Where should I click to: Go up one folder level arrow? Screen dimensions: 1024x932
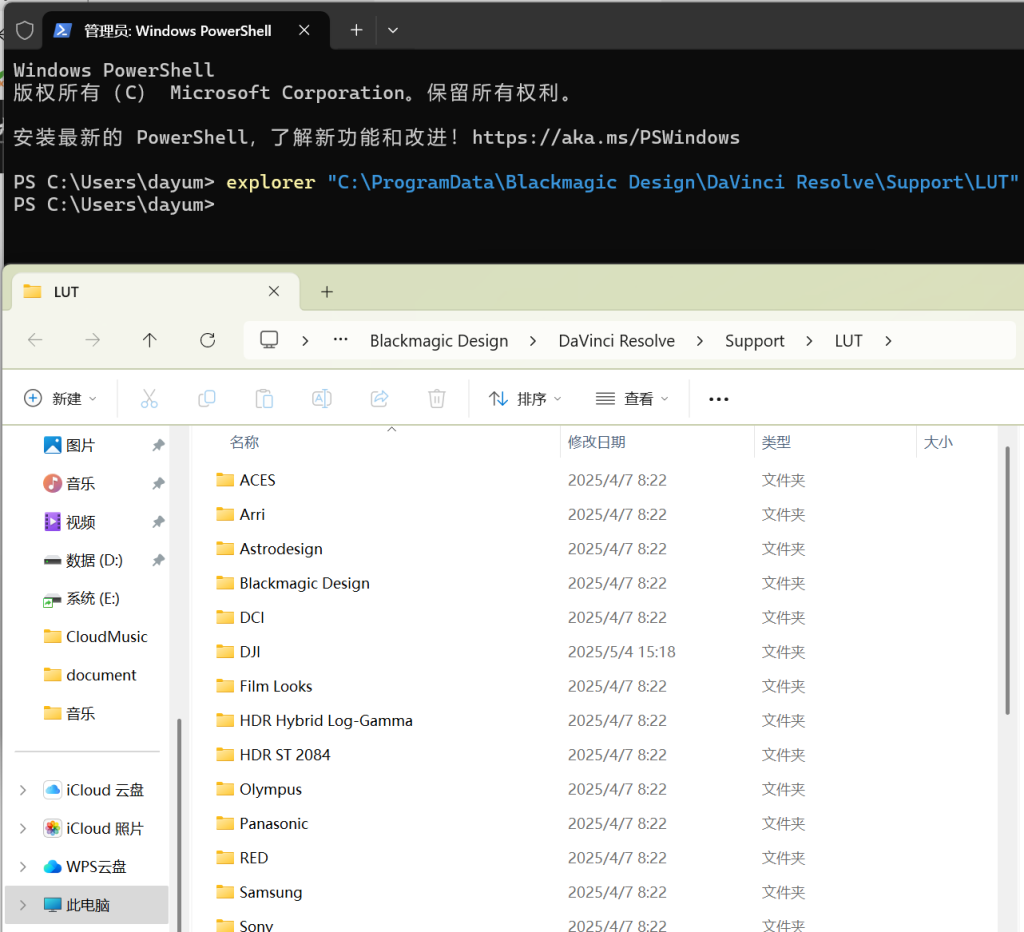tap(150, 340)
